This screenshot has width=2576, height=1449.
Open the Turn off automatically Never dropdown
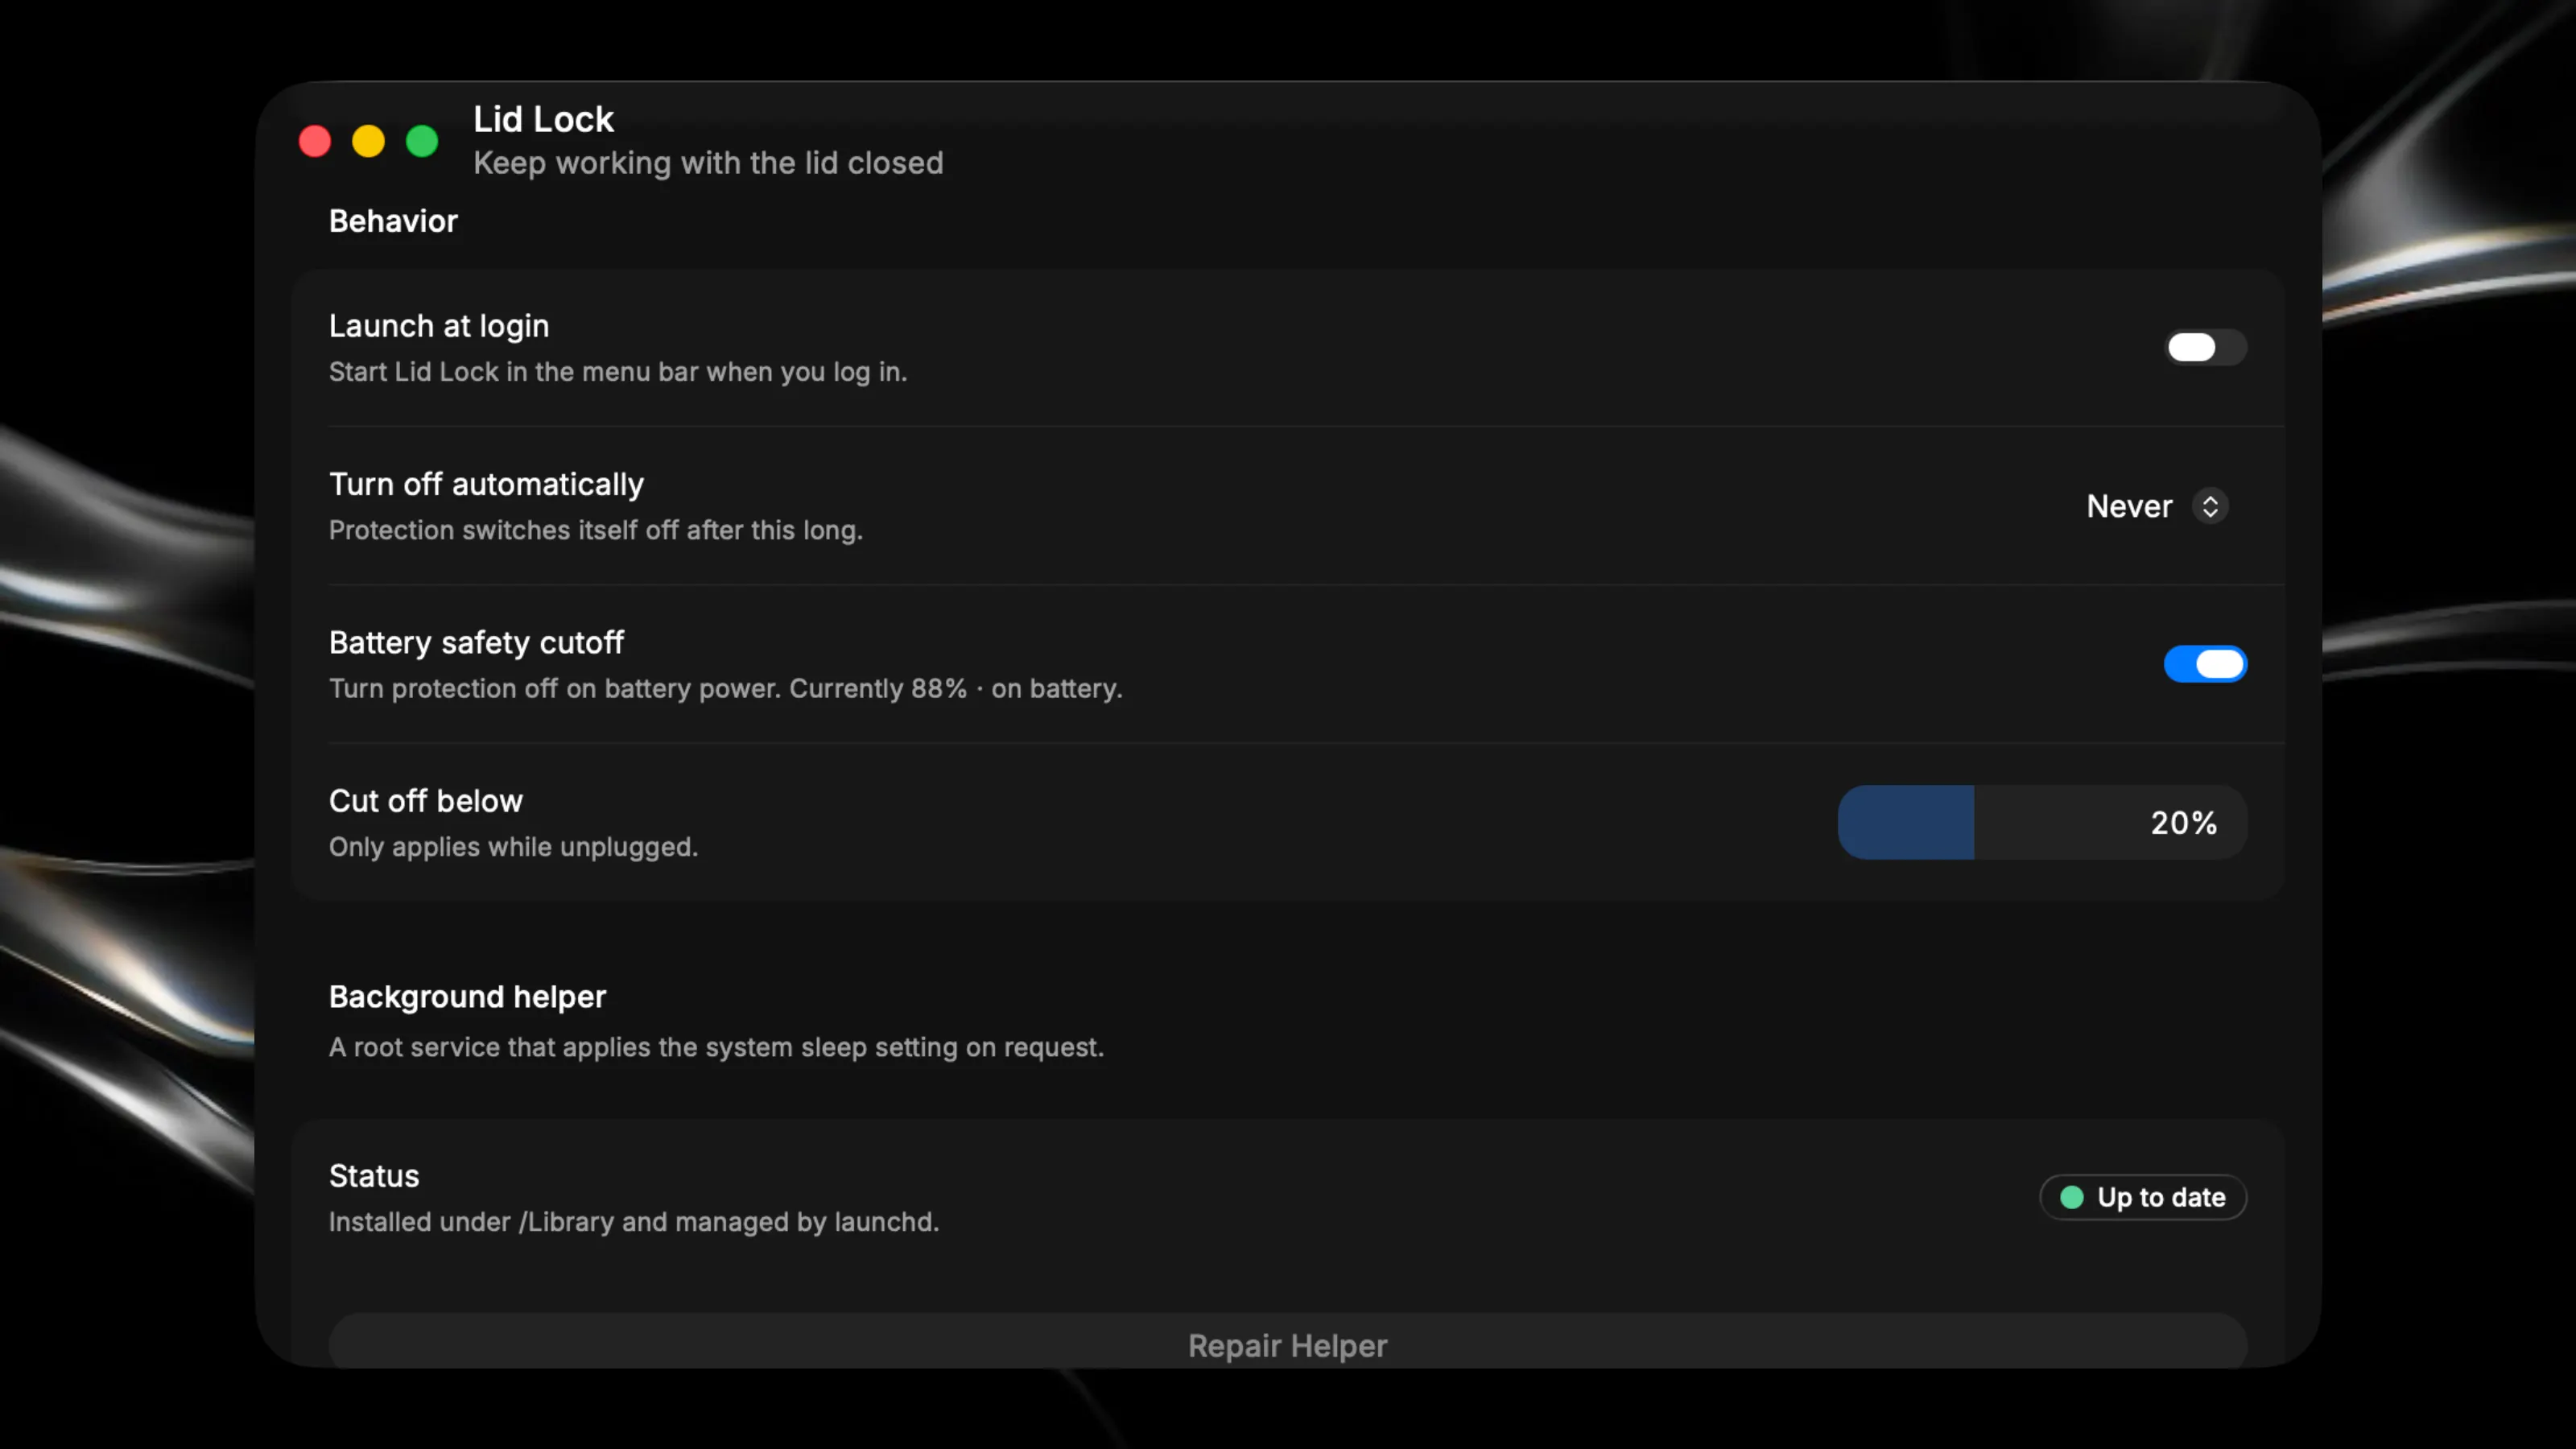pyautogui.click(x=2157, y=506)
